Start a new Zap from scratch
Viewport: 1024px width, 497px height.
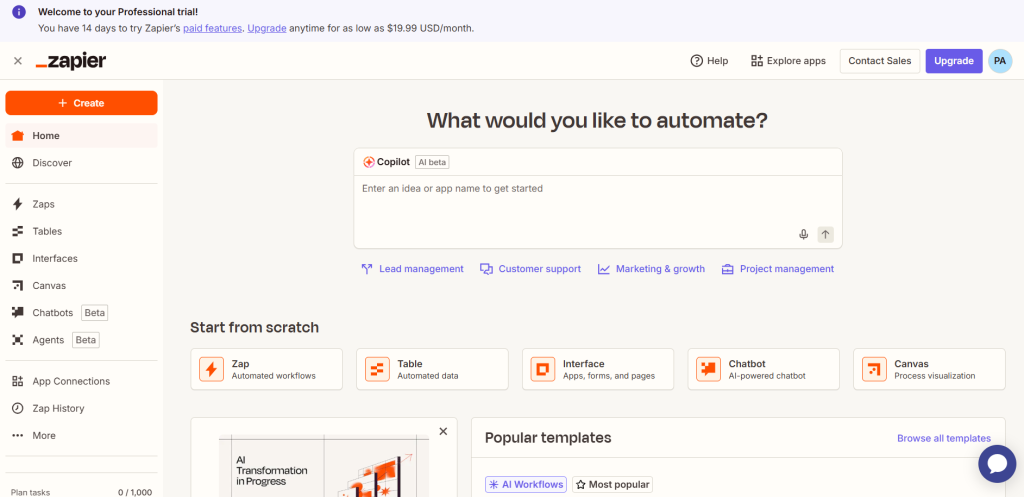tap(266, 369)
